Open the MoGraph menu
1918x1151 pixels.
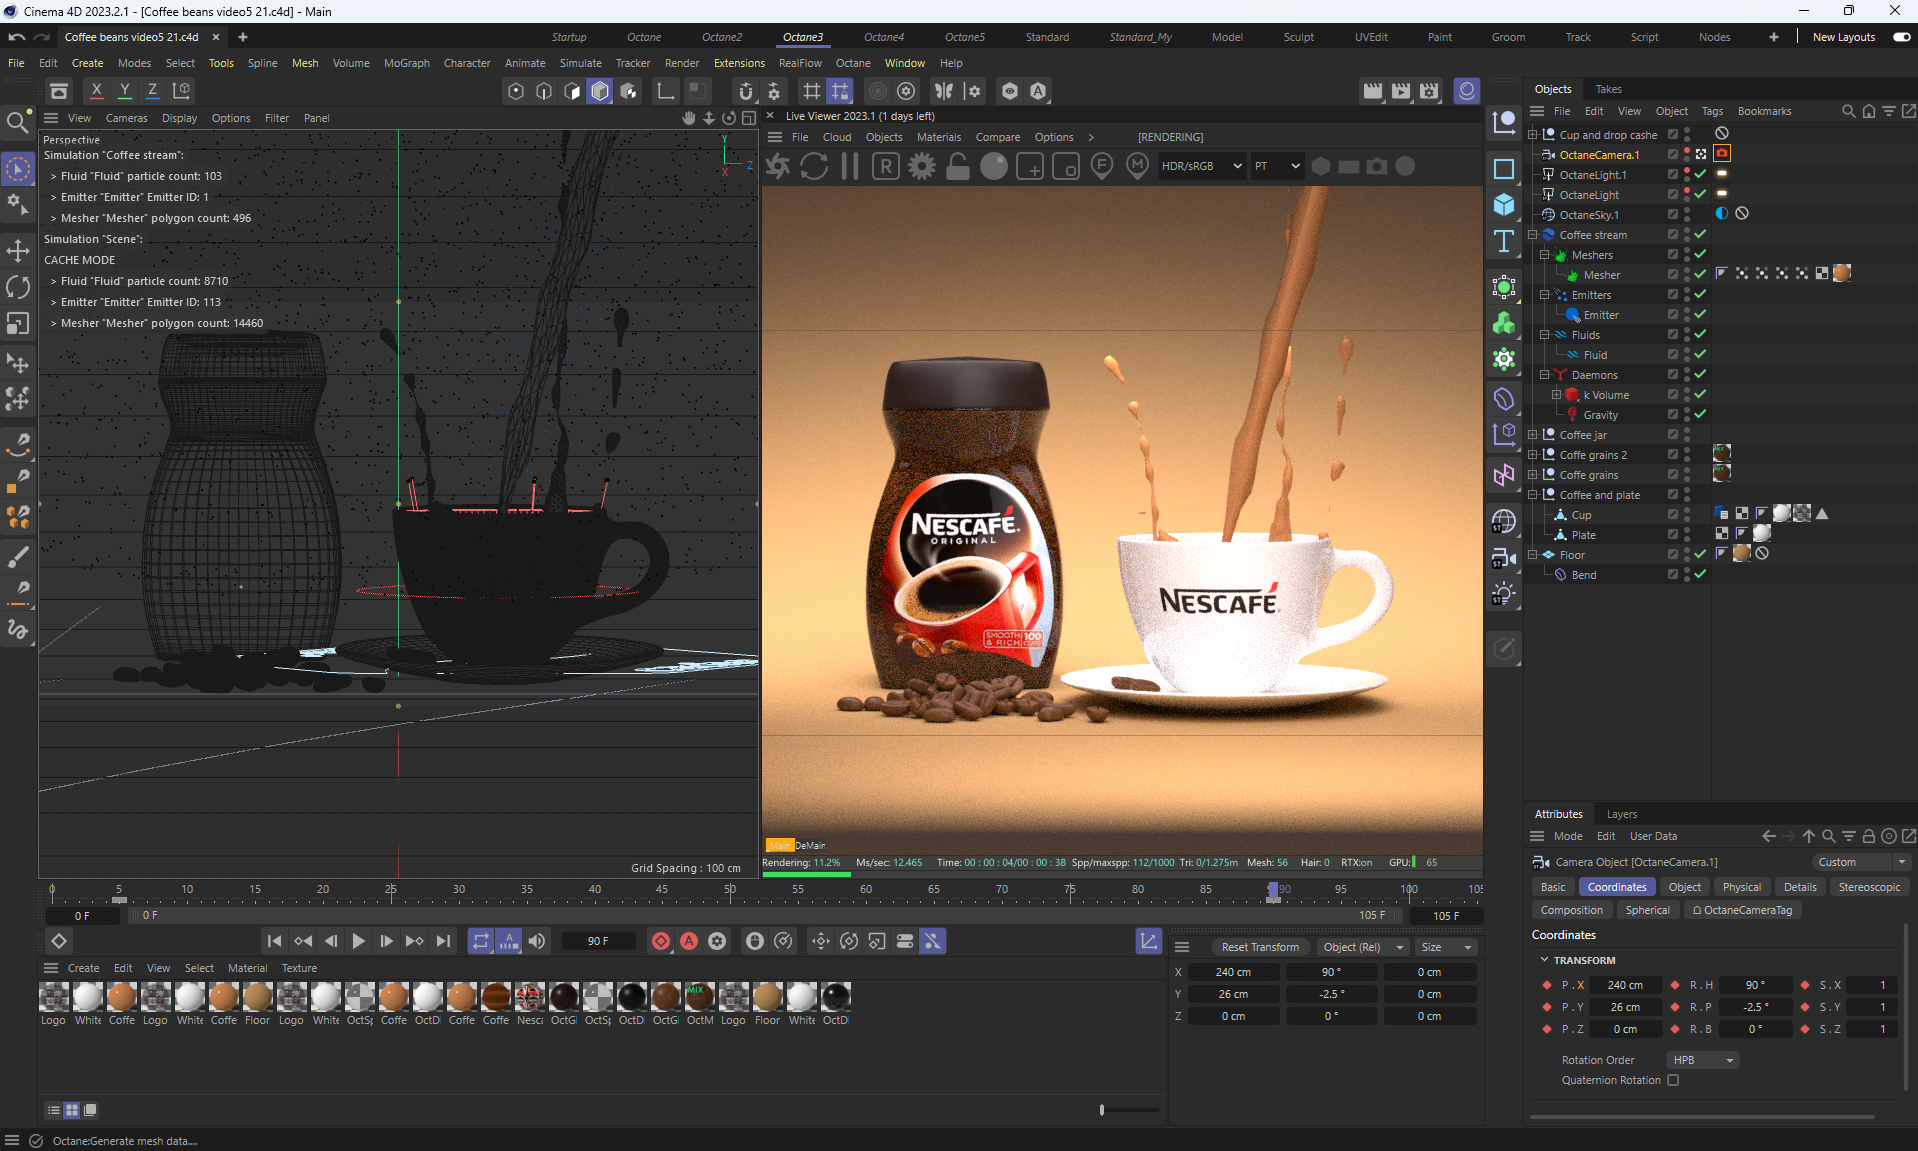click(406, 63)
